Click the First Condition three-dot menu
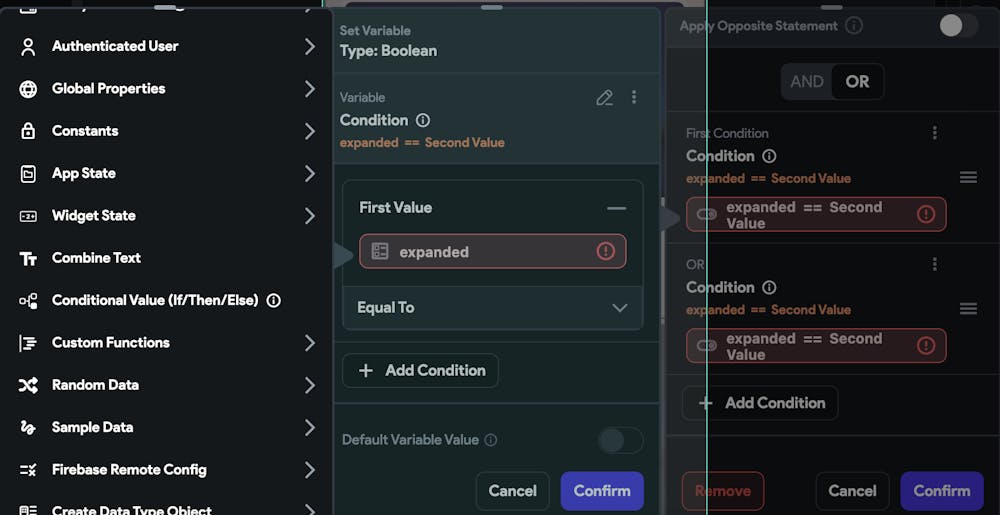Image resolution: width=1000 pixels, height=515 pixels. pyautogui.click(x=935, y=133)
